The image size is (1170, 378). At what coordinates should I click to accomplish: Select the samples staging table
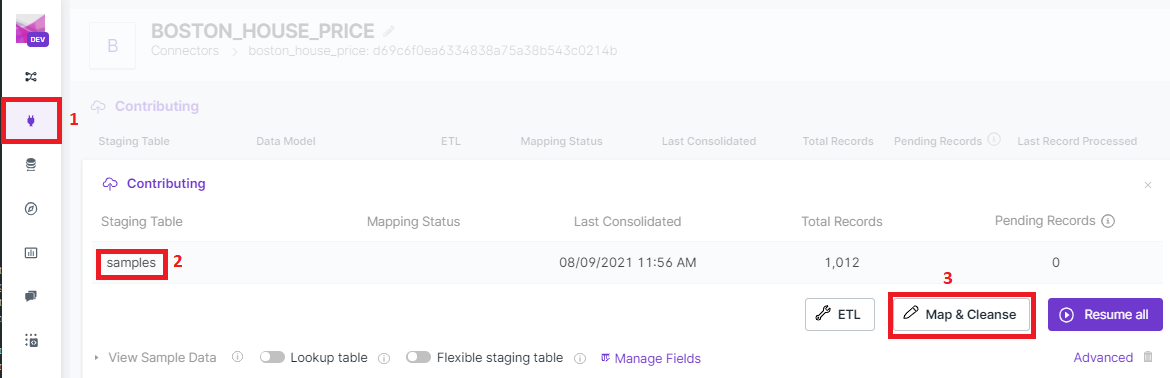[x=131, y=262]
